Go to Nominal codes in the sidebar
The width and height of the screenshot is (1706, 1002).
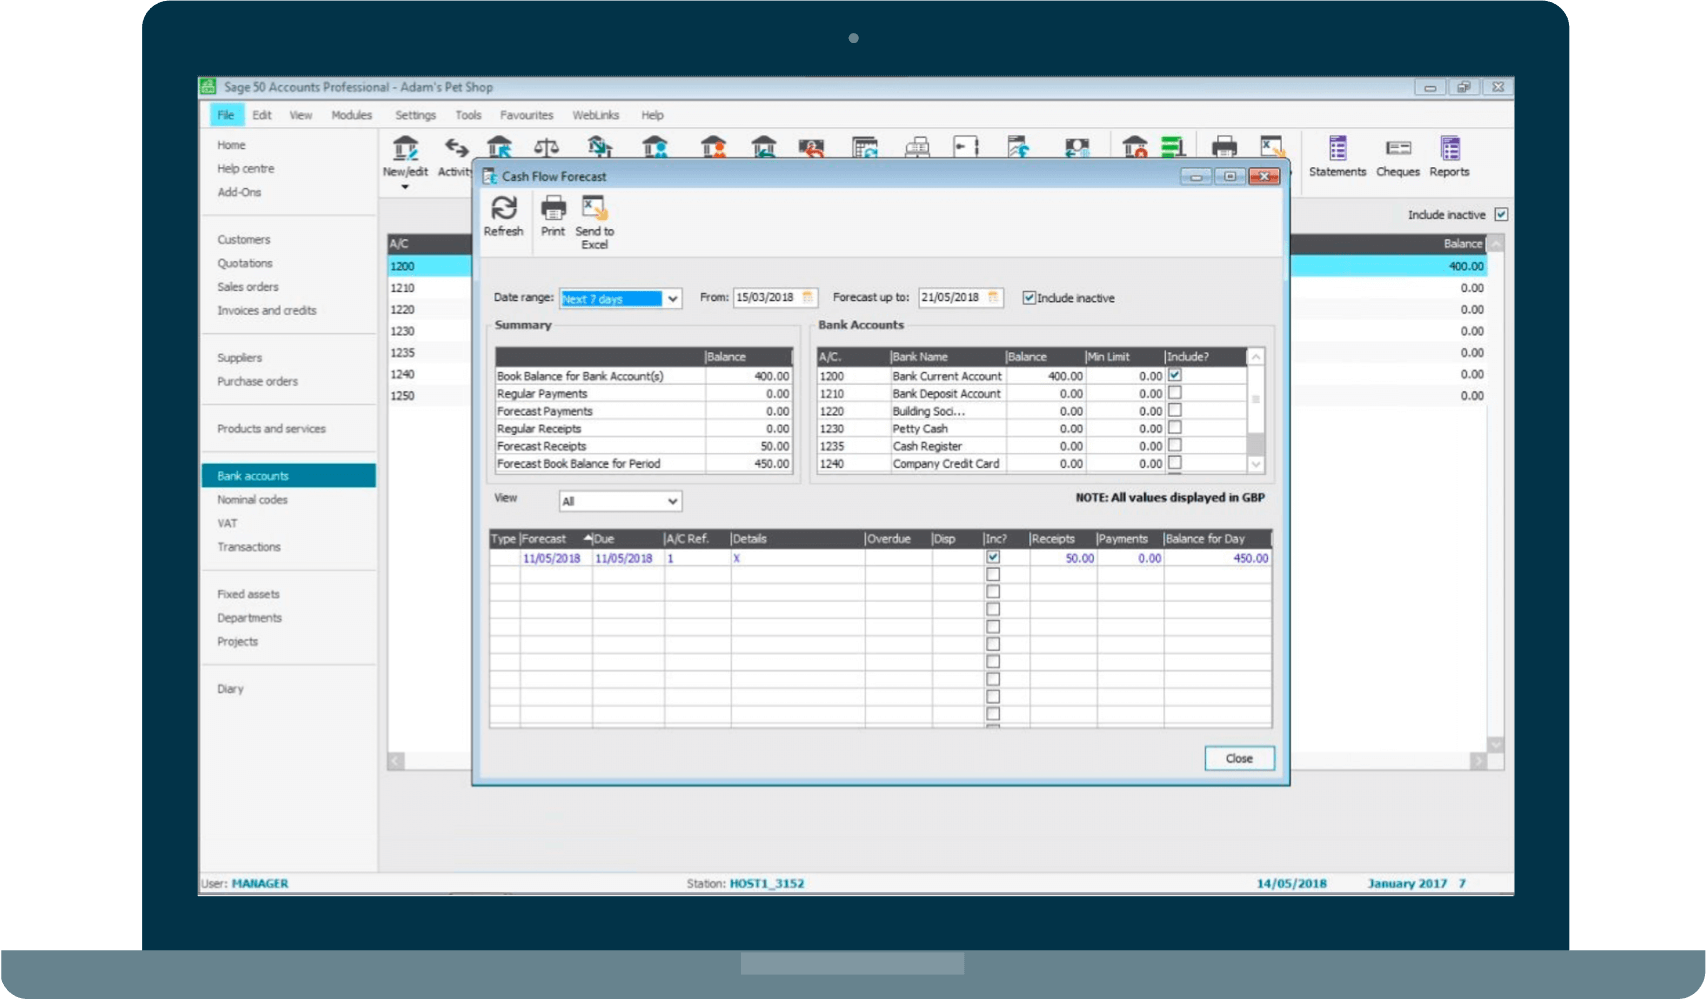point(252,500)
